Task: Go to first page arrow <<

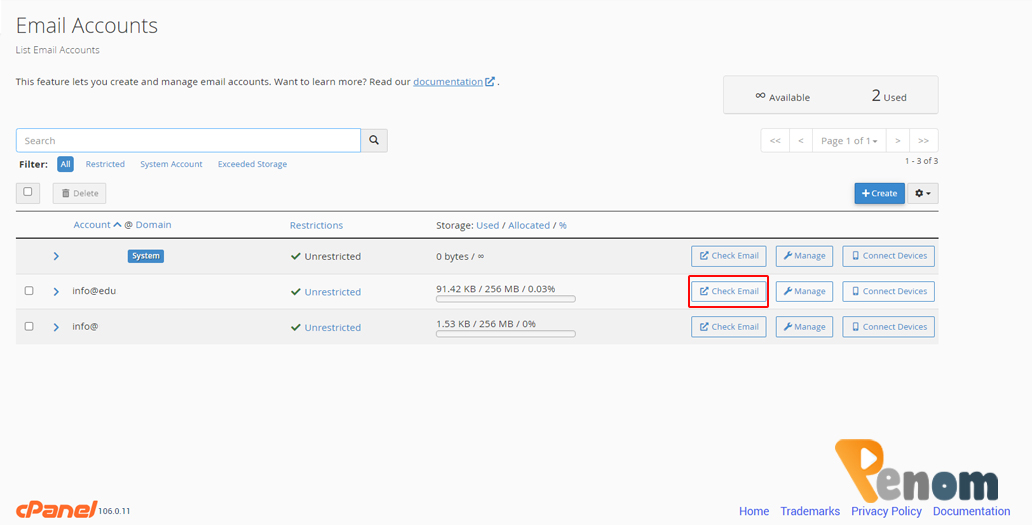Action: [775, 141]
